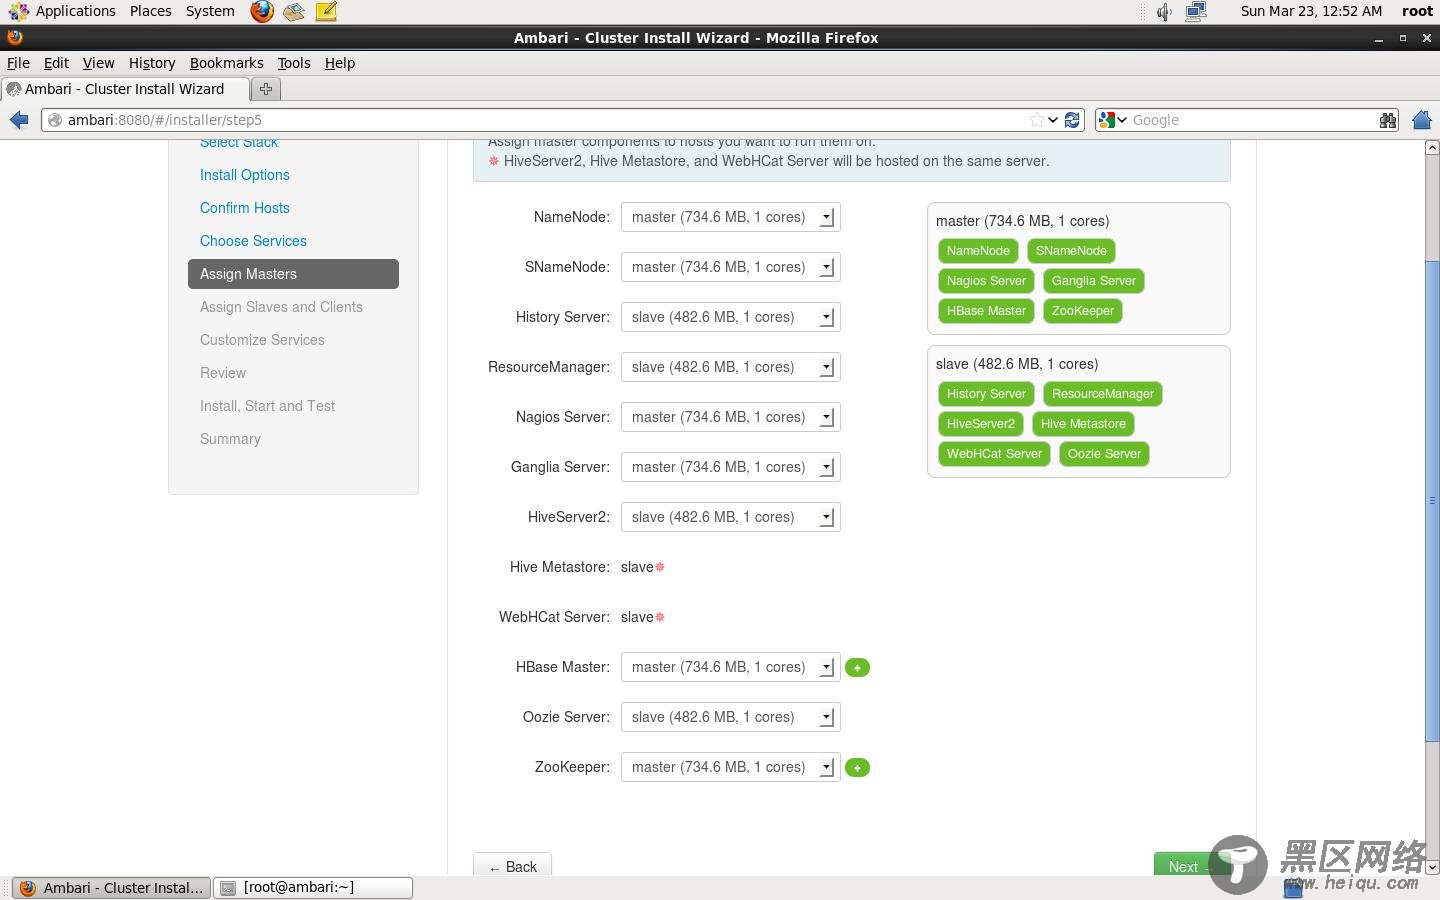The image size is (1440, 900).
Task: Click the Nagios Server tag
Action: [x=986, y=281]
